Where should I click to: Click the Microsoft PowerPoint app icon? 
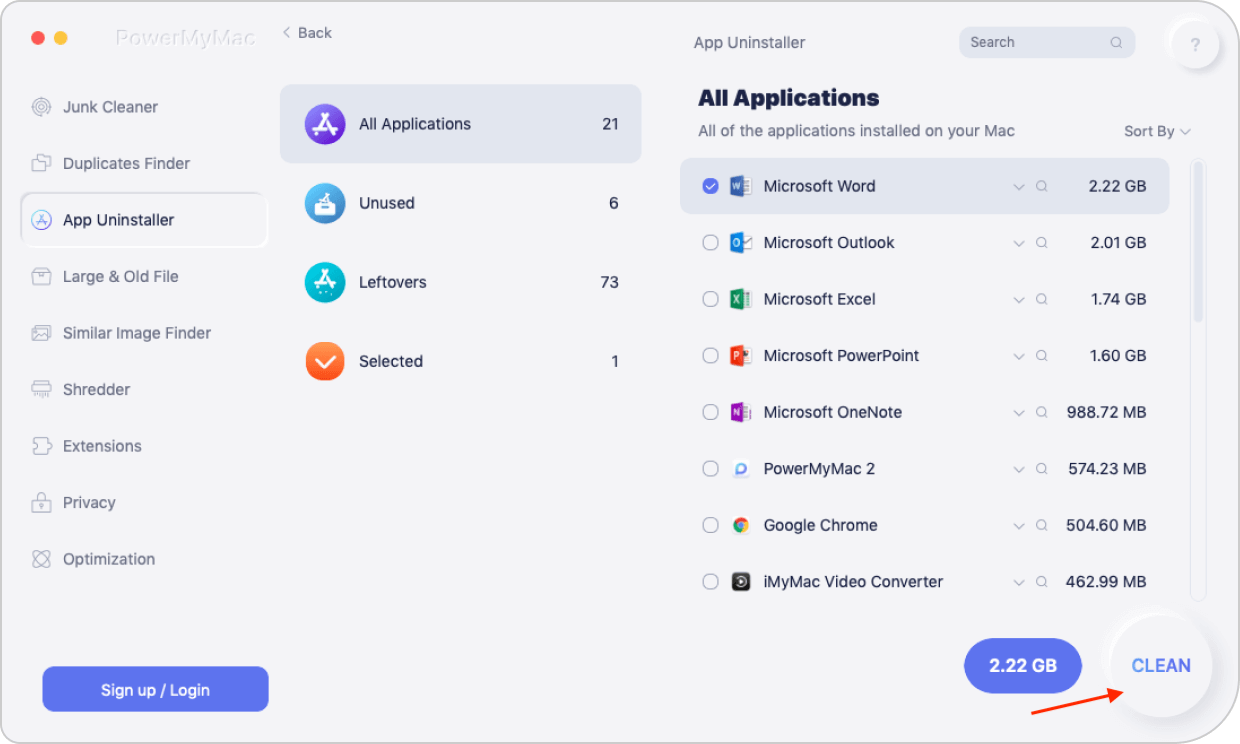[740, 355]
